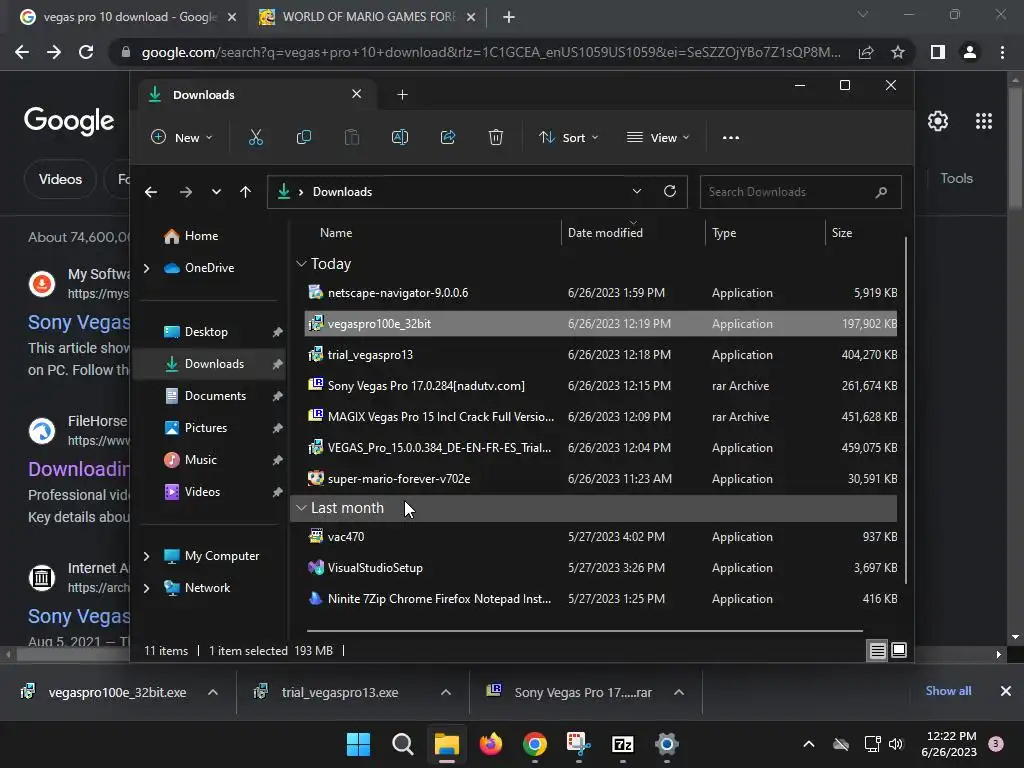The width and height of the screenshot is (1024, 768).
Task: Open the address bar history dropdown
Action: pos(636,191)
